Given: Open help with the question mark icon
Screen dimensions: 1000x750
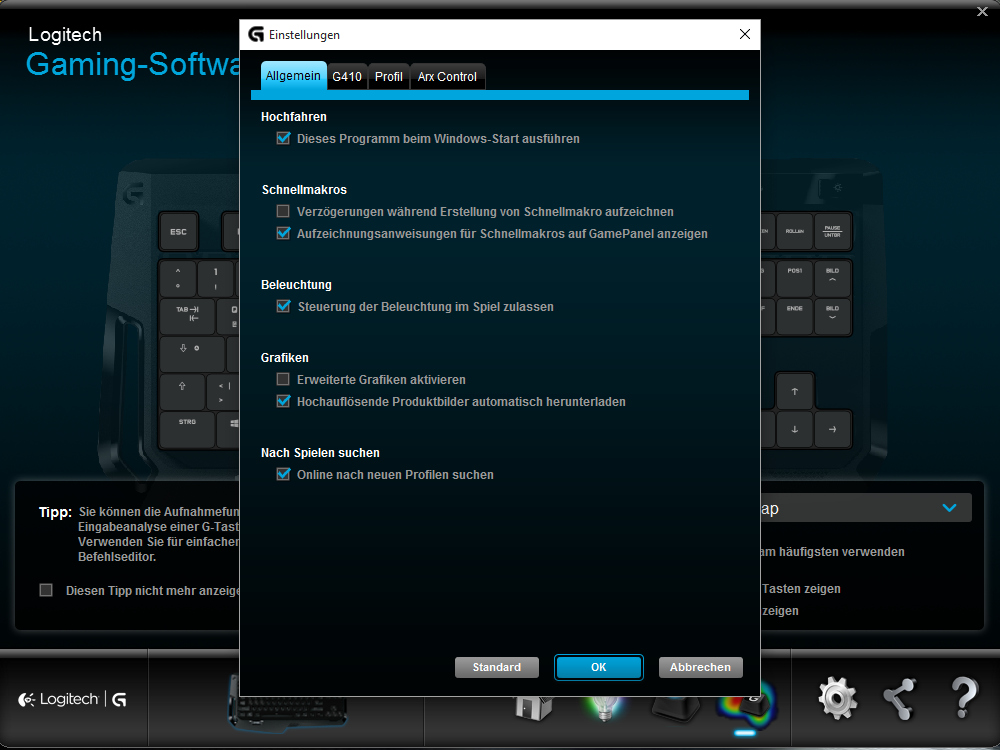Looking at the screenshot, I should coord(964,698).
